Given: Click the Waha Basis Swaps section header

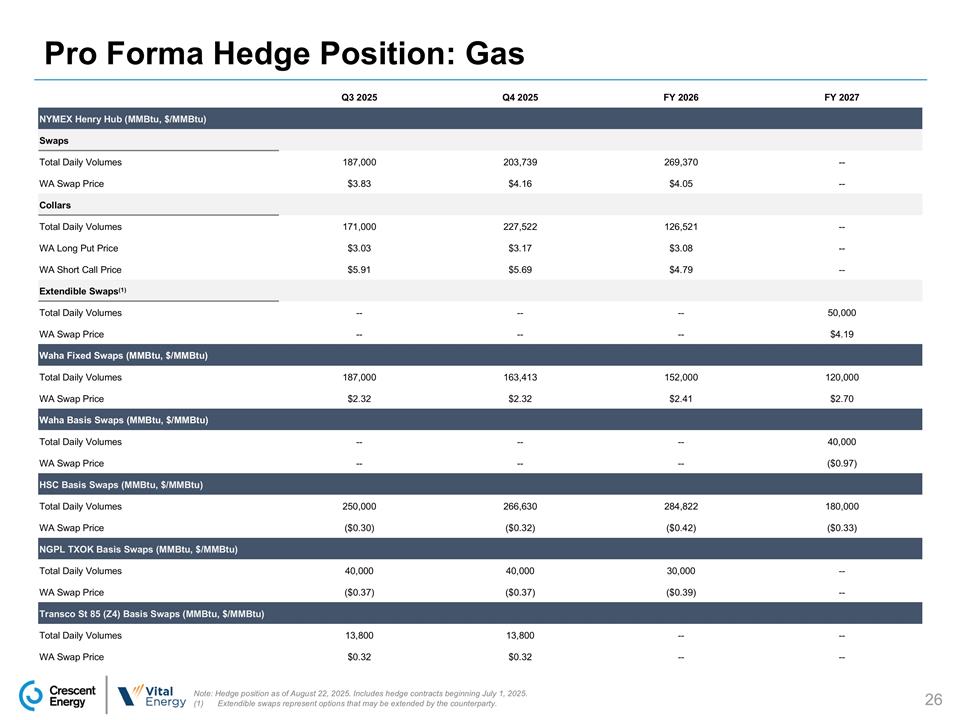Looking at the screenshot, I should pos(123,420).
